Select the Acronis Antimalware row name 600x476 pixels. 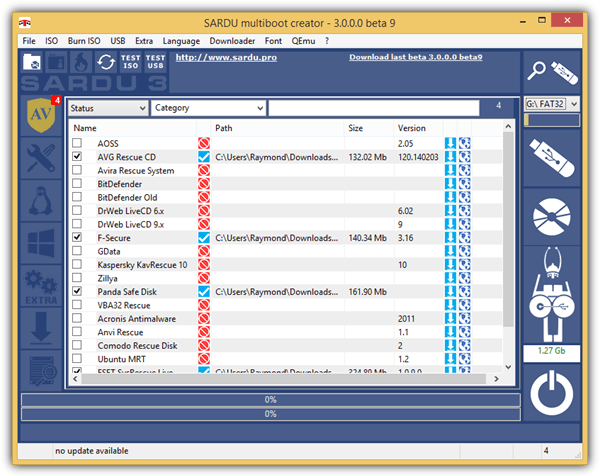click(x=137, y=319)
